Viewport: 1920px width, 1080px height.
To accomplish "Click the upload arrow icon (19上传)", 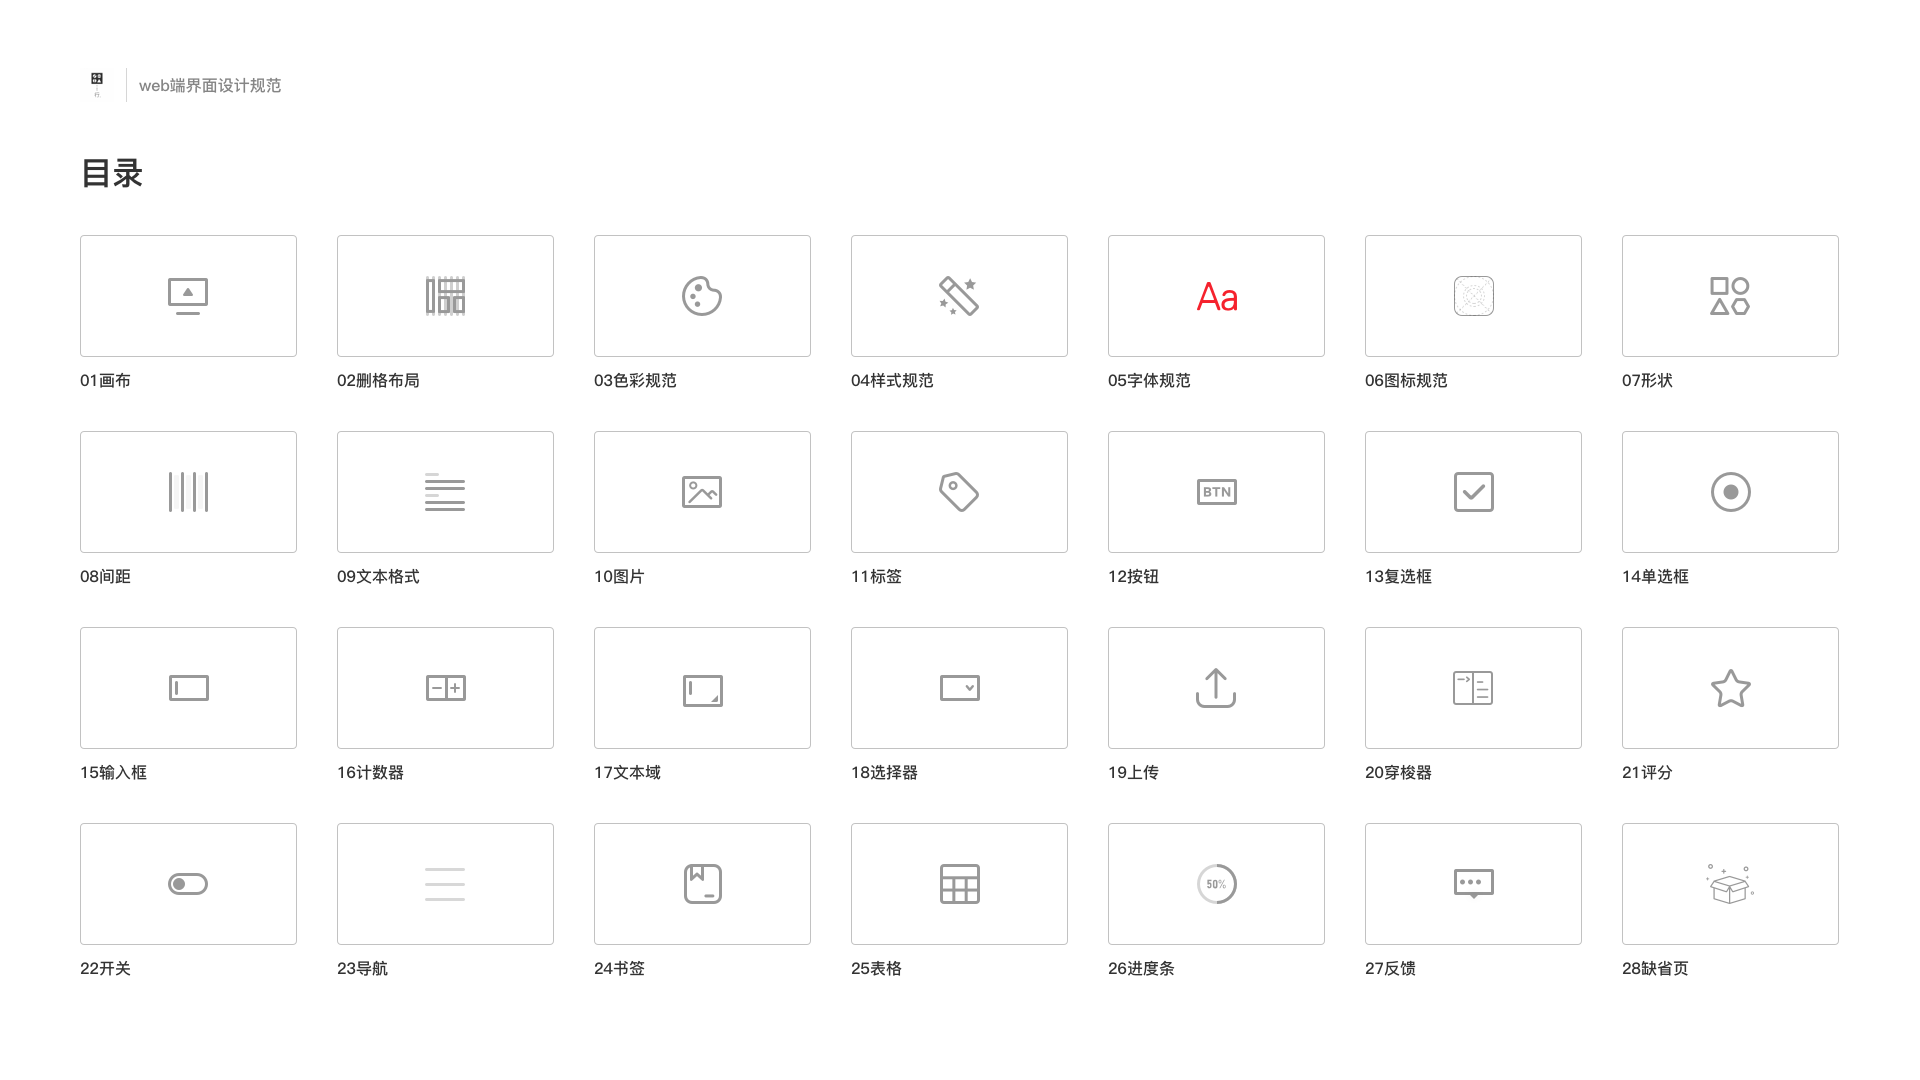I will tap(1216, 688).
